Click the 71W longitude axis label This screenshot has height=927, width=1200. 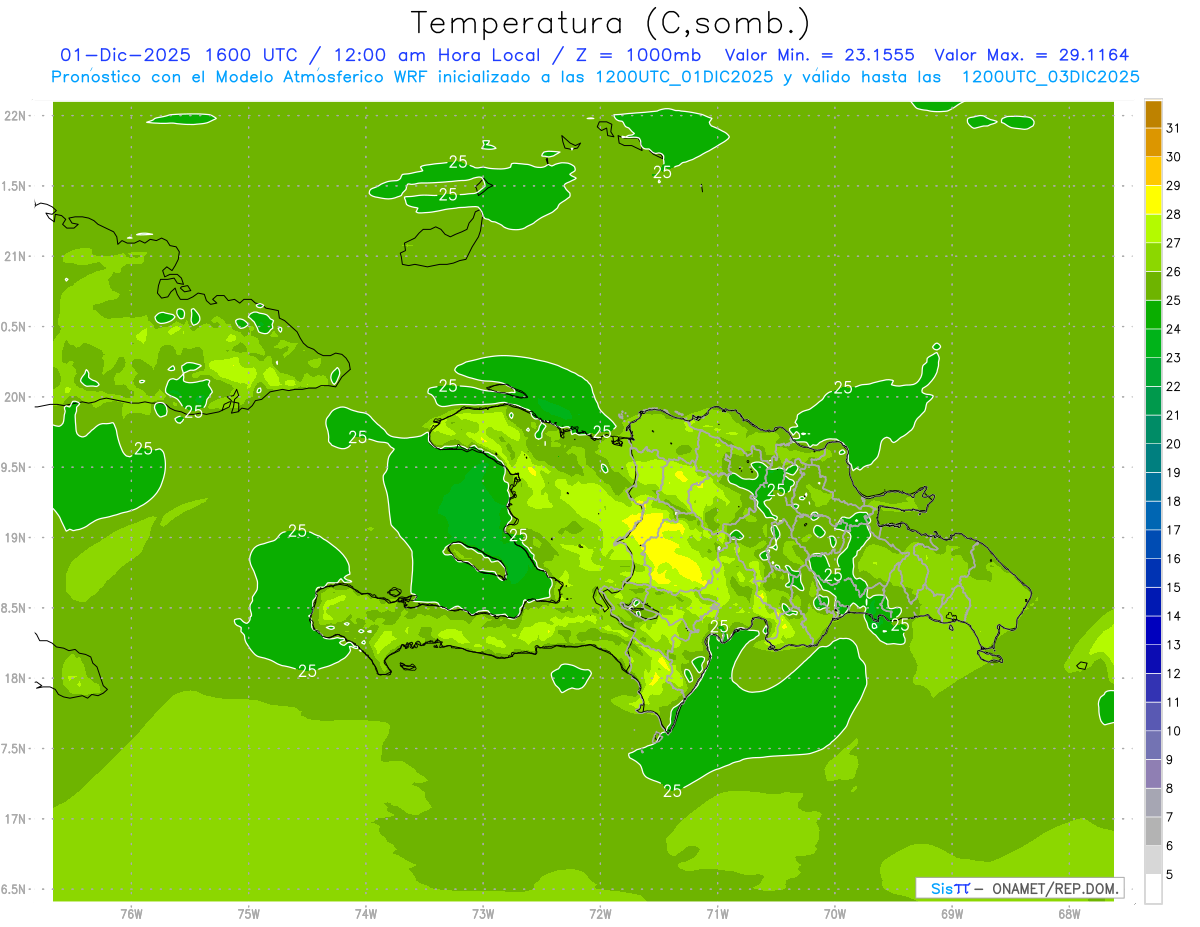(717, 914)
